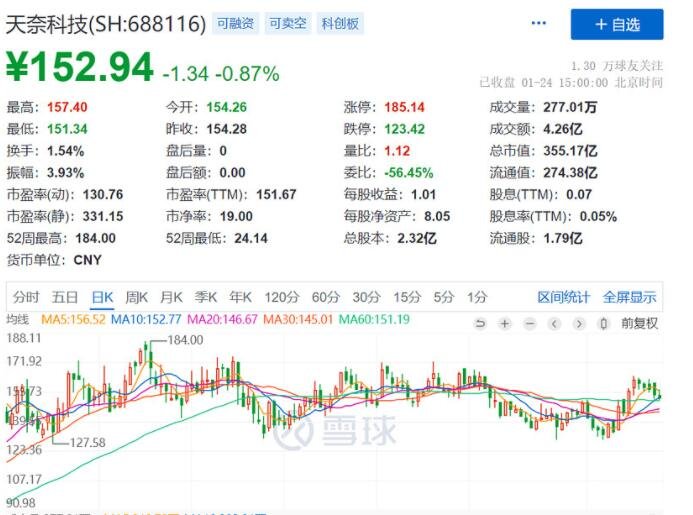Select the 季K chart tab

(206, 297)
